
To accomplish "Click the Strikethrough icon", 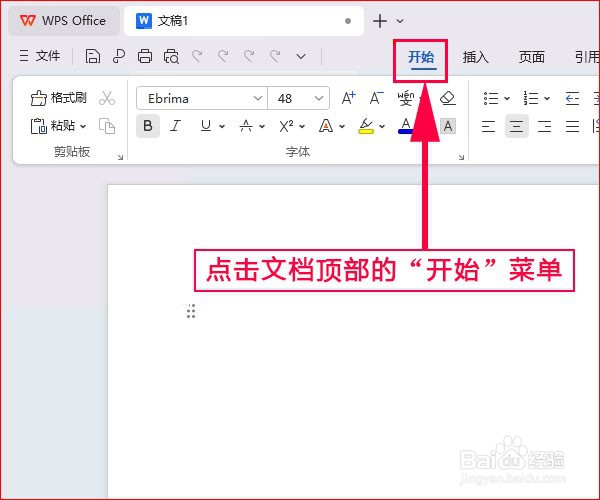I will [246, 126].
